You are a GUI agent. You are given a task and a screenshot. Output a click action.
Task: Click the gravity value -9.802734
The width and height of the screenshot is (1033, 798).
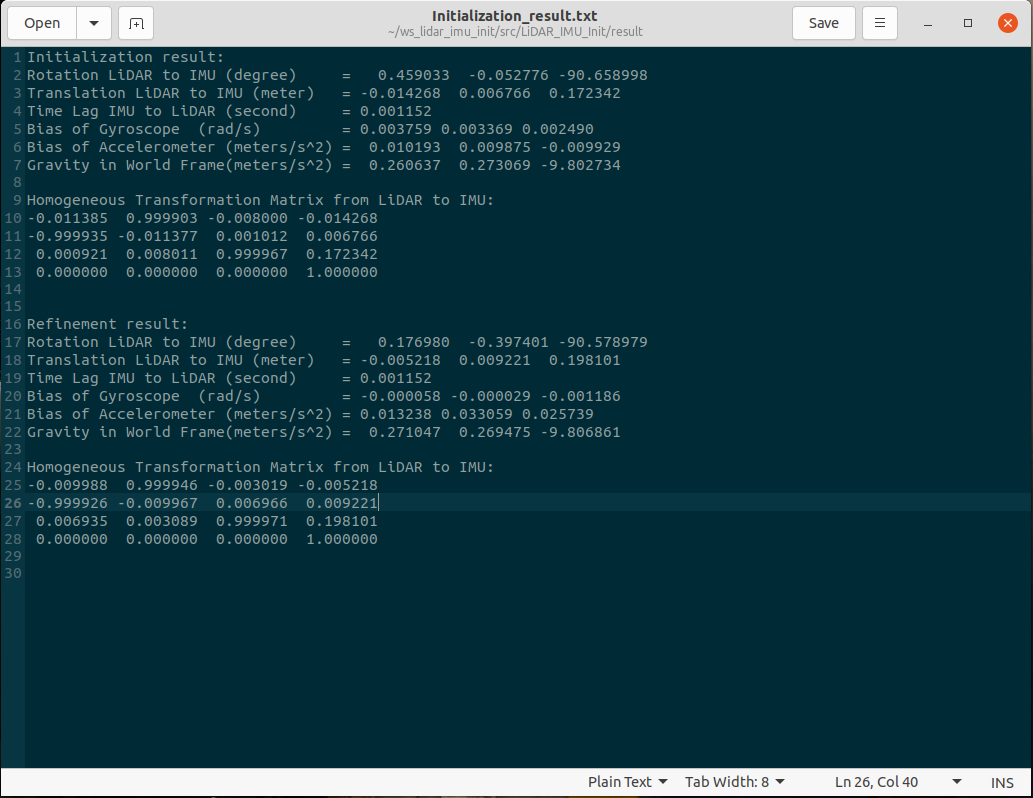pos(580,165)
